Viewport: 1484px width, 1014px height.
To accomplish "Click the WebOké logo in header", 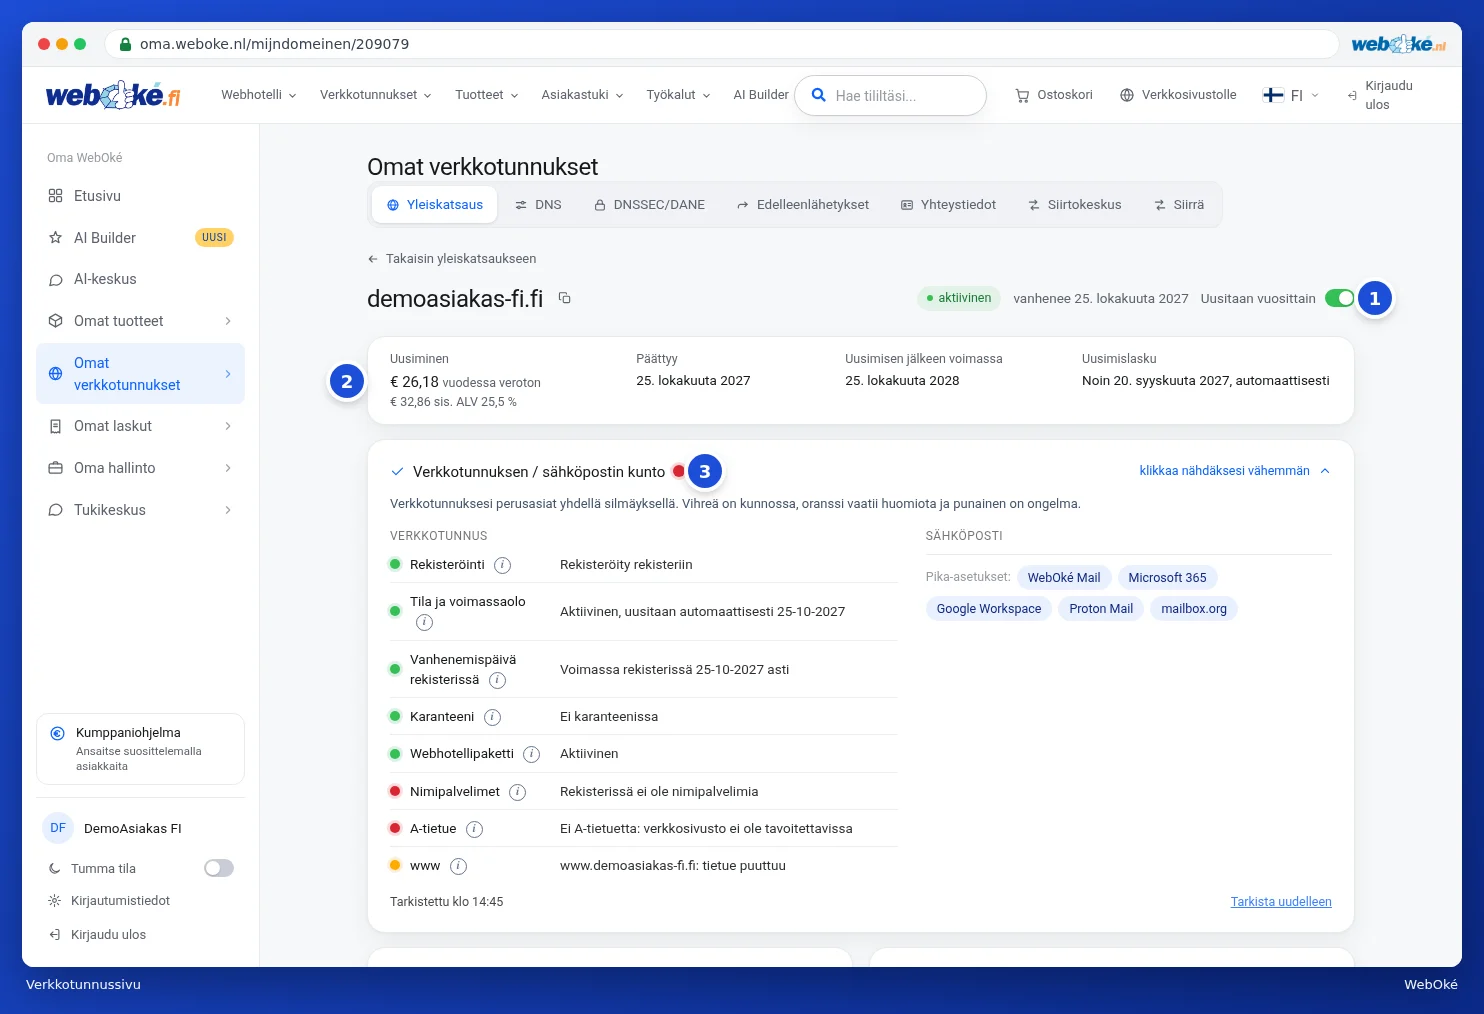I will pos(113,95).
